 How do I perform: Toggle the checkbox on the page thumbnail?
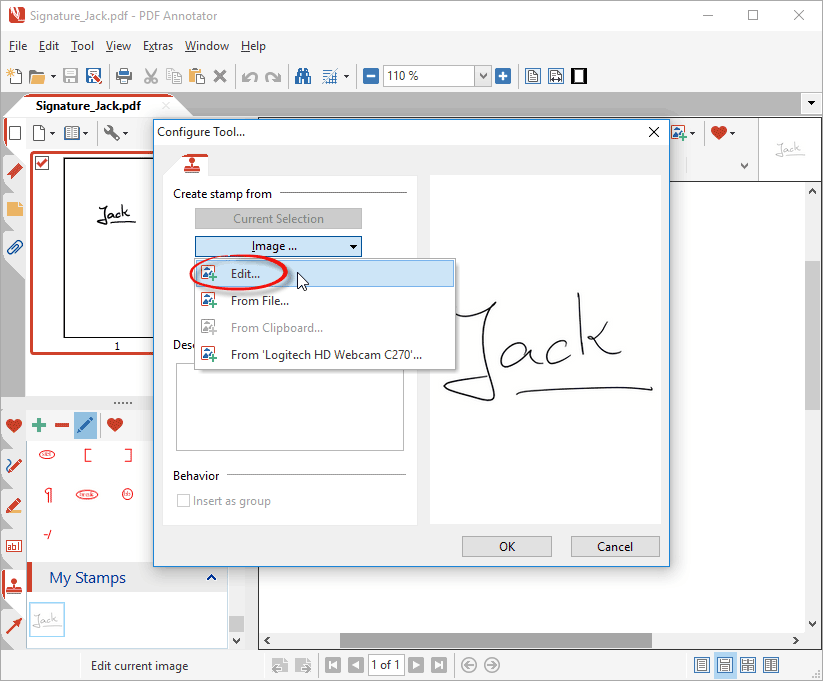pos(41,163)
